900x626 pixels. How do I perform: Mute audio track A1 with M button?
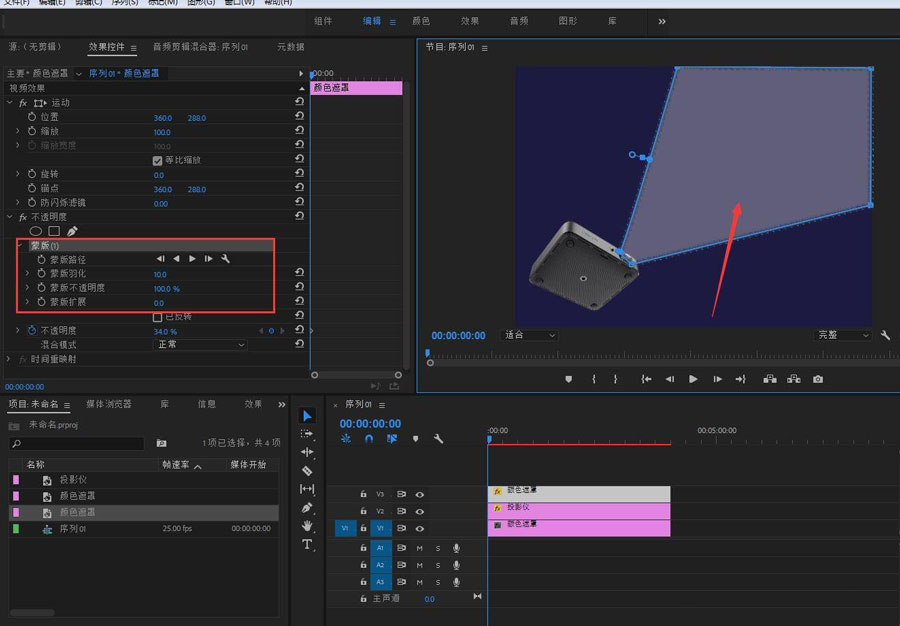[420, 548]
